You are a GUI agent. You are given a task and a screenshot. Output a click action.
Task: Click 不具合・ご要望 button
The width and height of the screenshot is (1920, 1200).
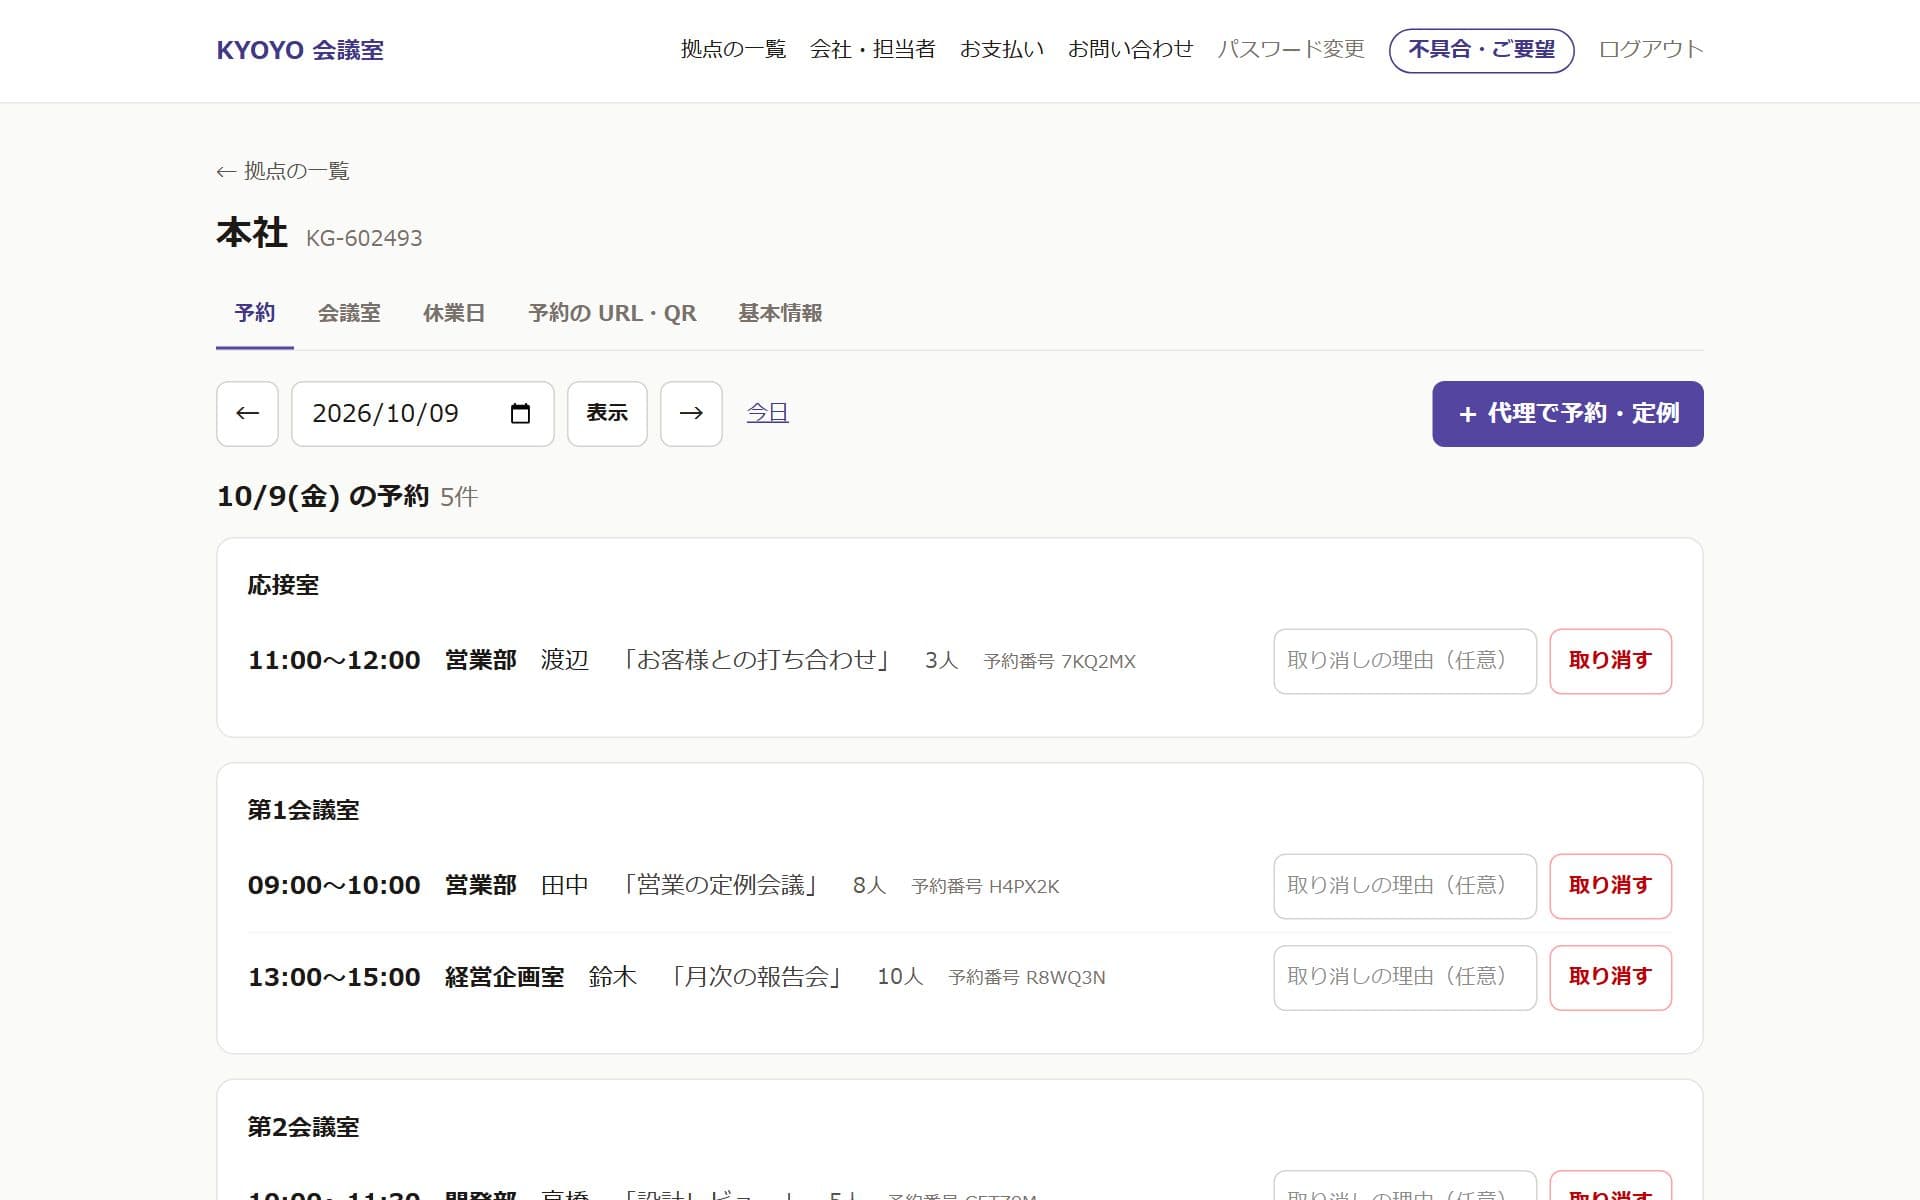[x=1481, y=50]
